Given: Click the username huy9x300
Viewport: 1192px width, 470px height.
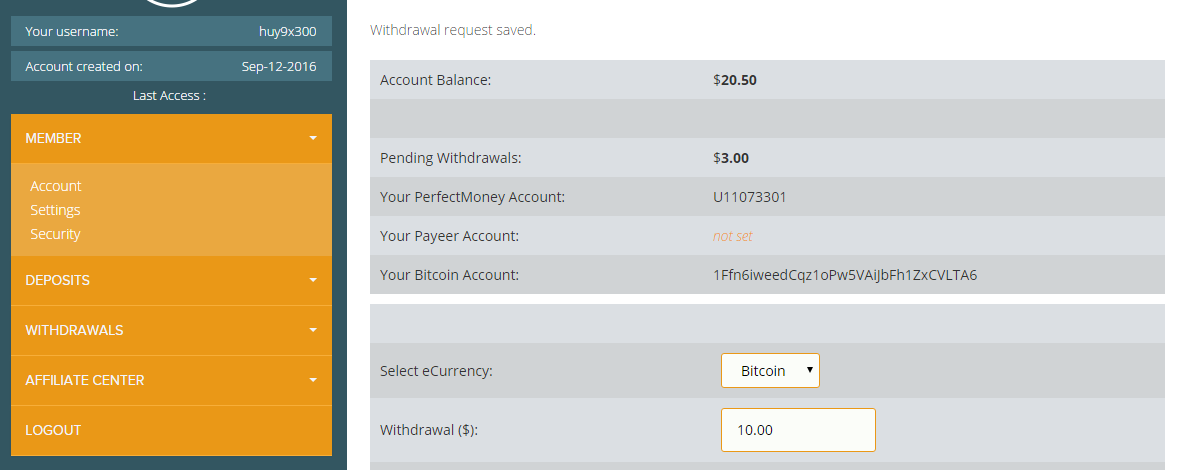Looking at the screenshot, I should click(287, 31).
